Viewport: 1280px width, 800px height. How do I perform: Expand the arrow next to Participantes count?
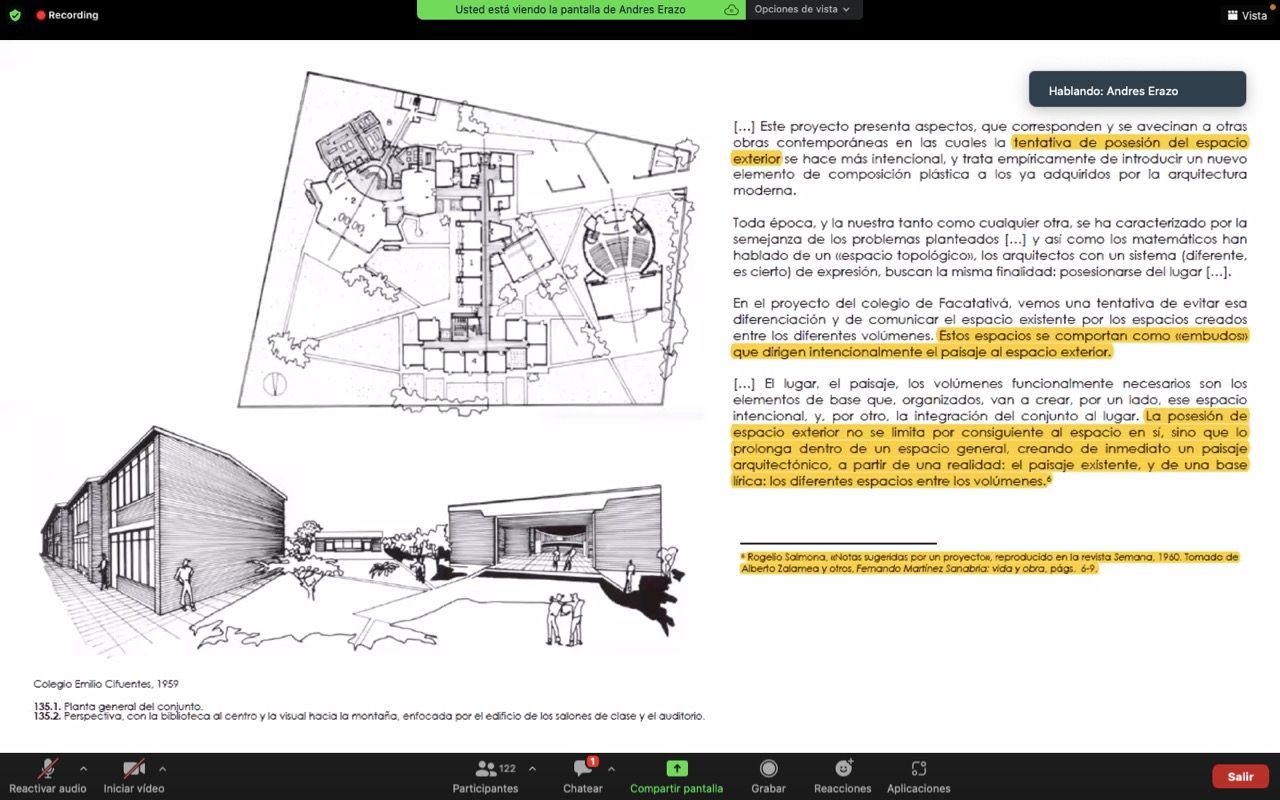tap(532, 768)
